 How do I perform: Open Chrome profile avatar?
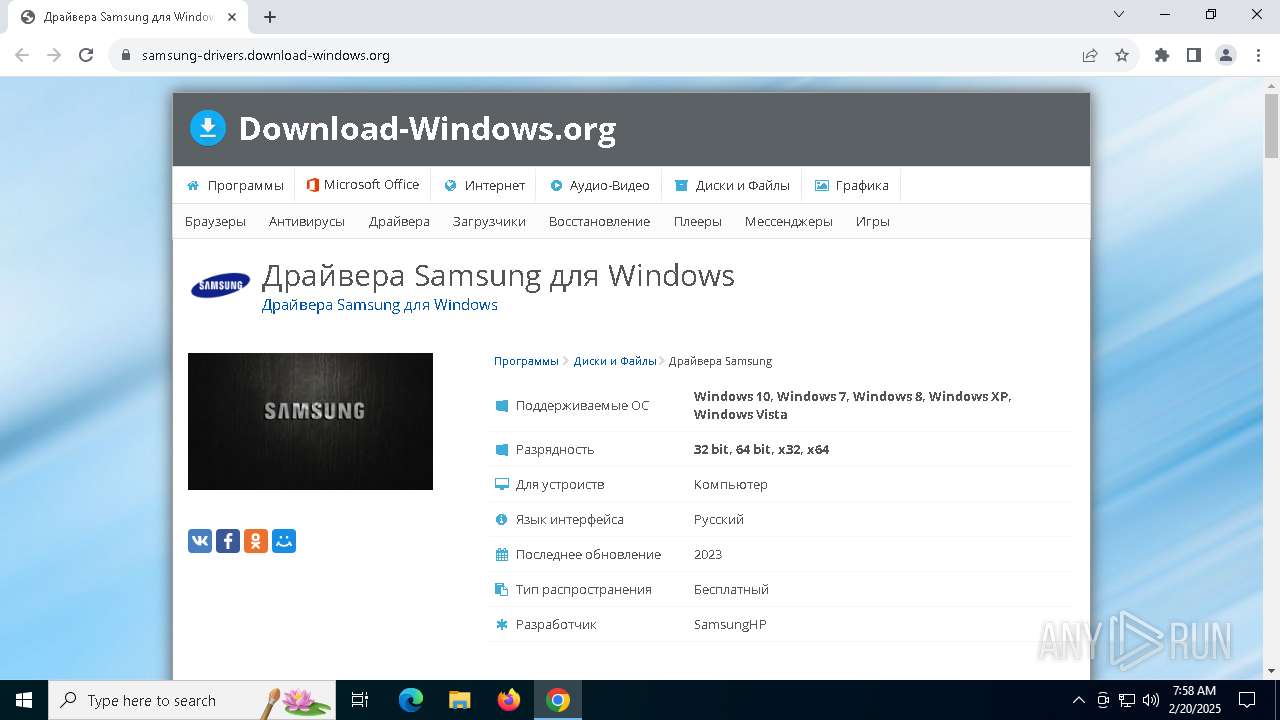pos(1226,55)
